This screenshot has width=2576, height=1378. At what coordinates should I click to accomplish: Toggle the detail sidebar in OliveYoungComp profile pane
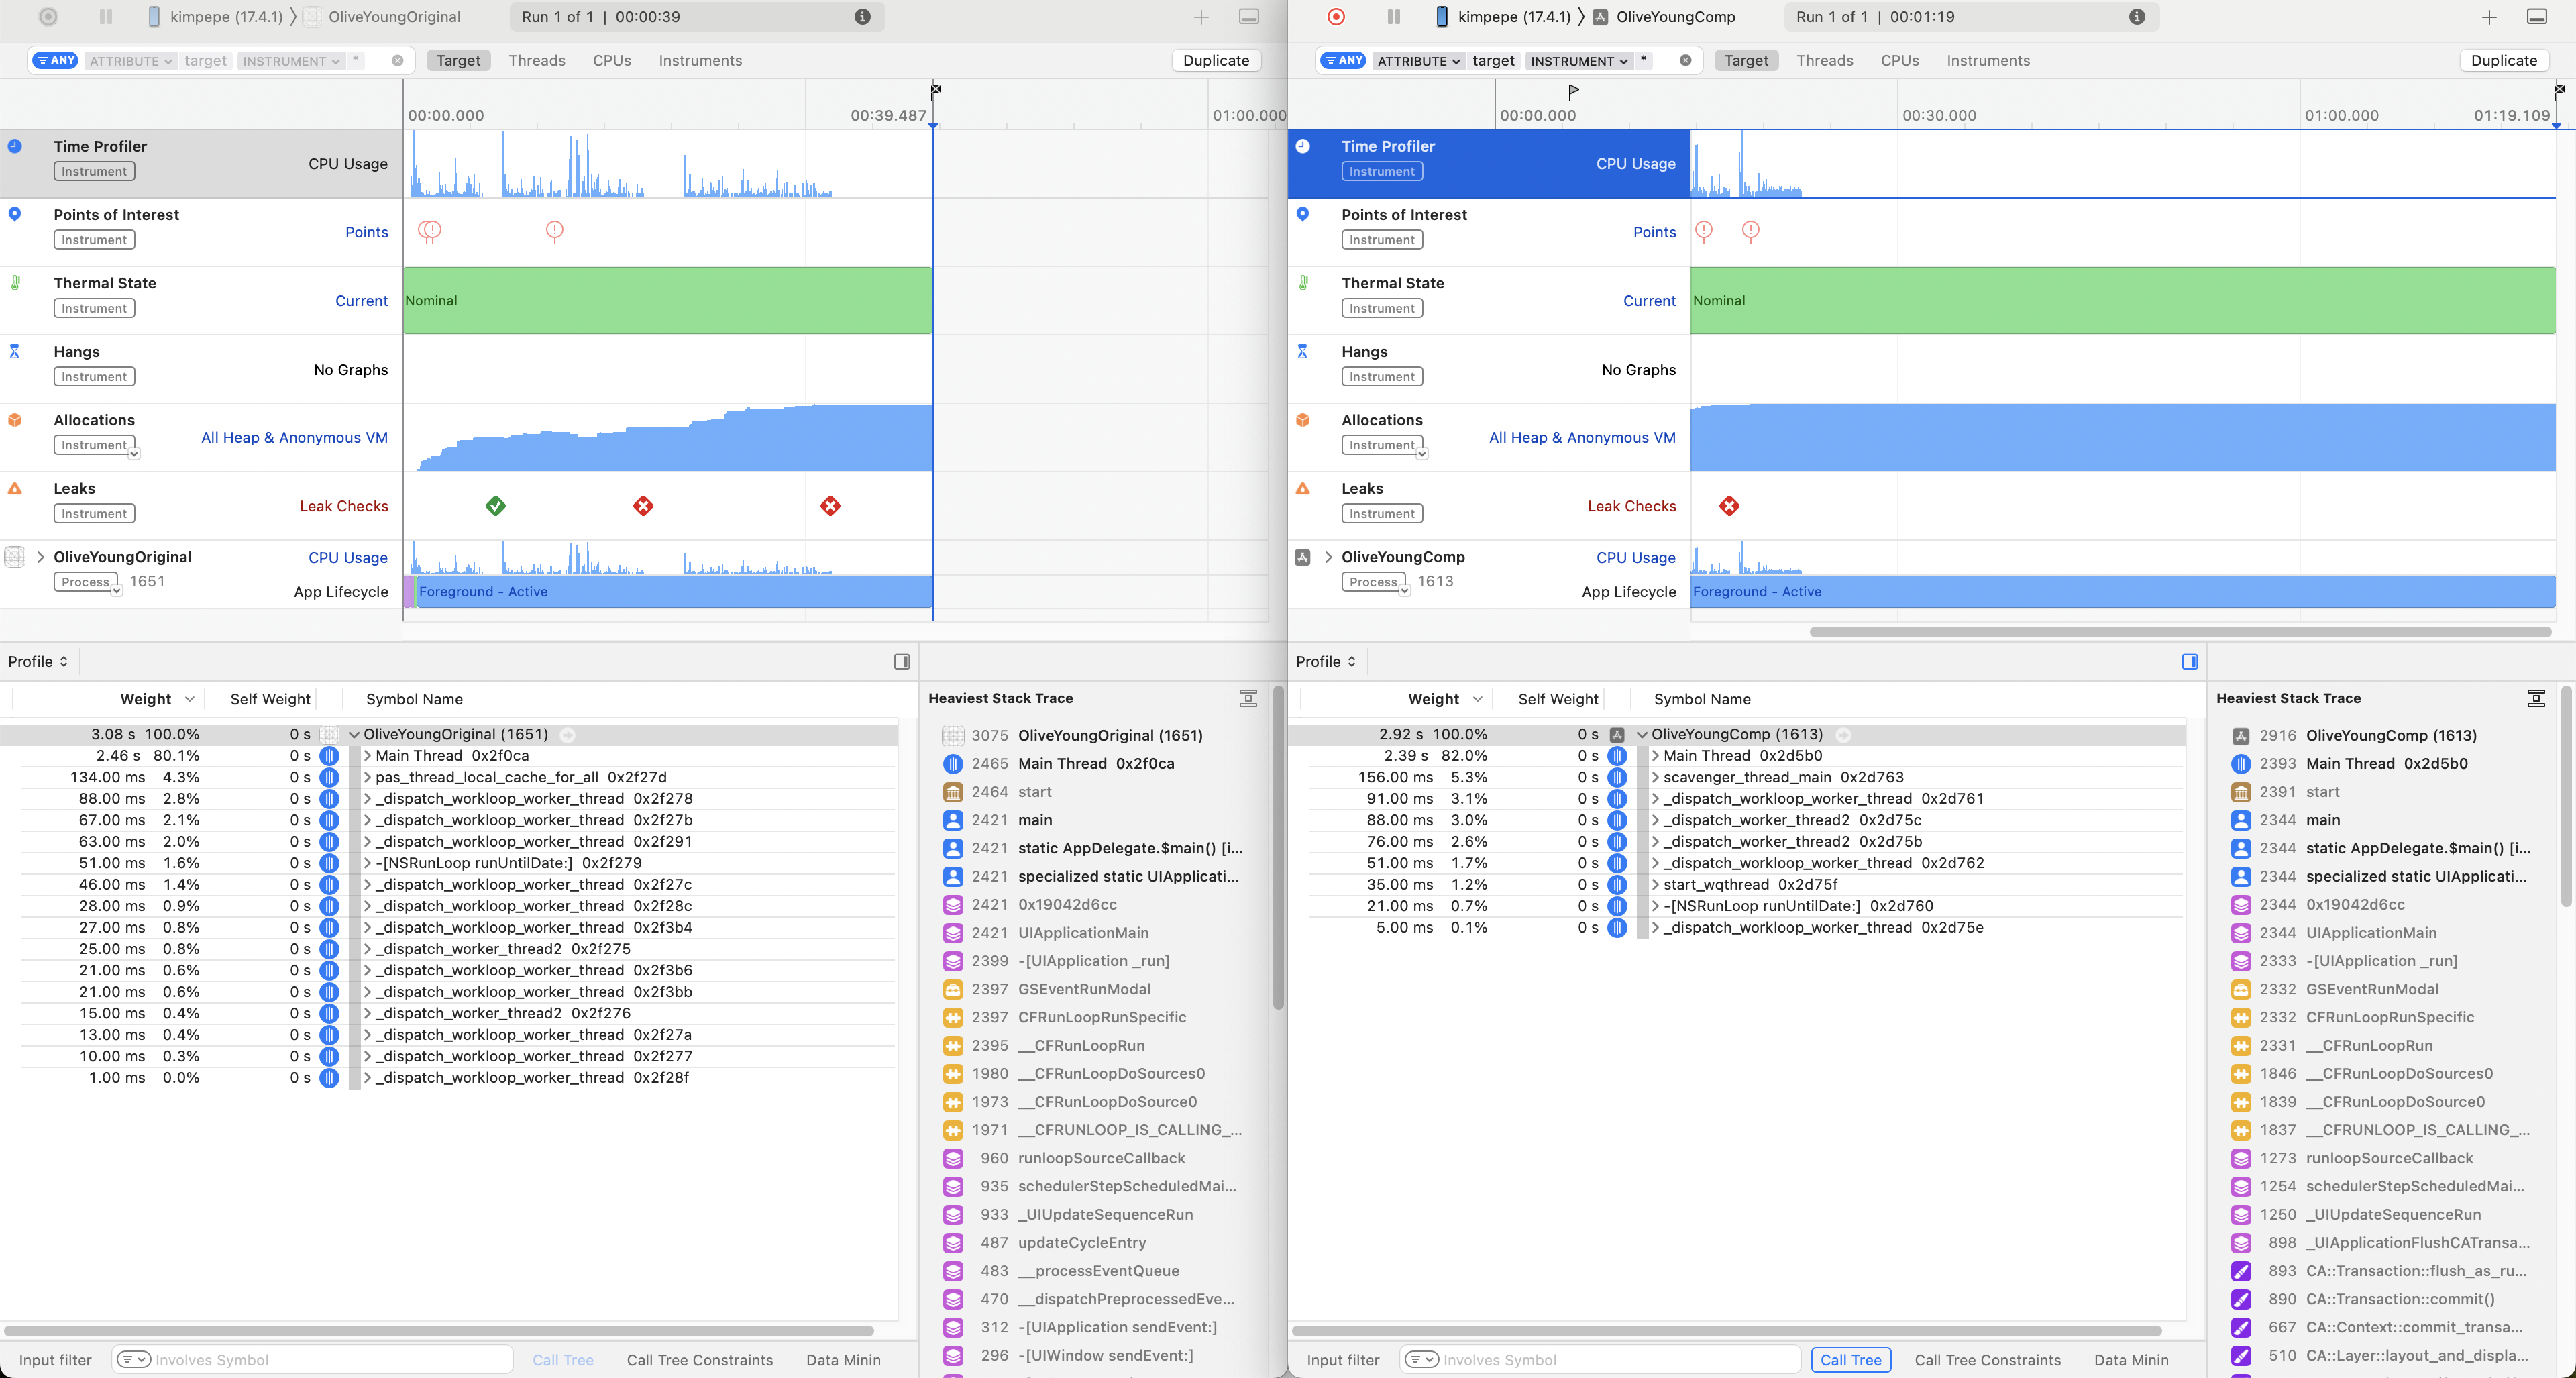2190,661
